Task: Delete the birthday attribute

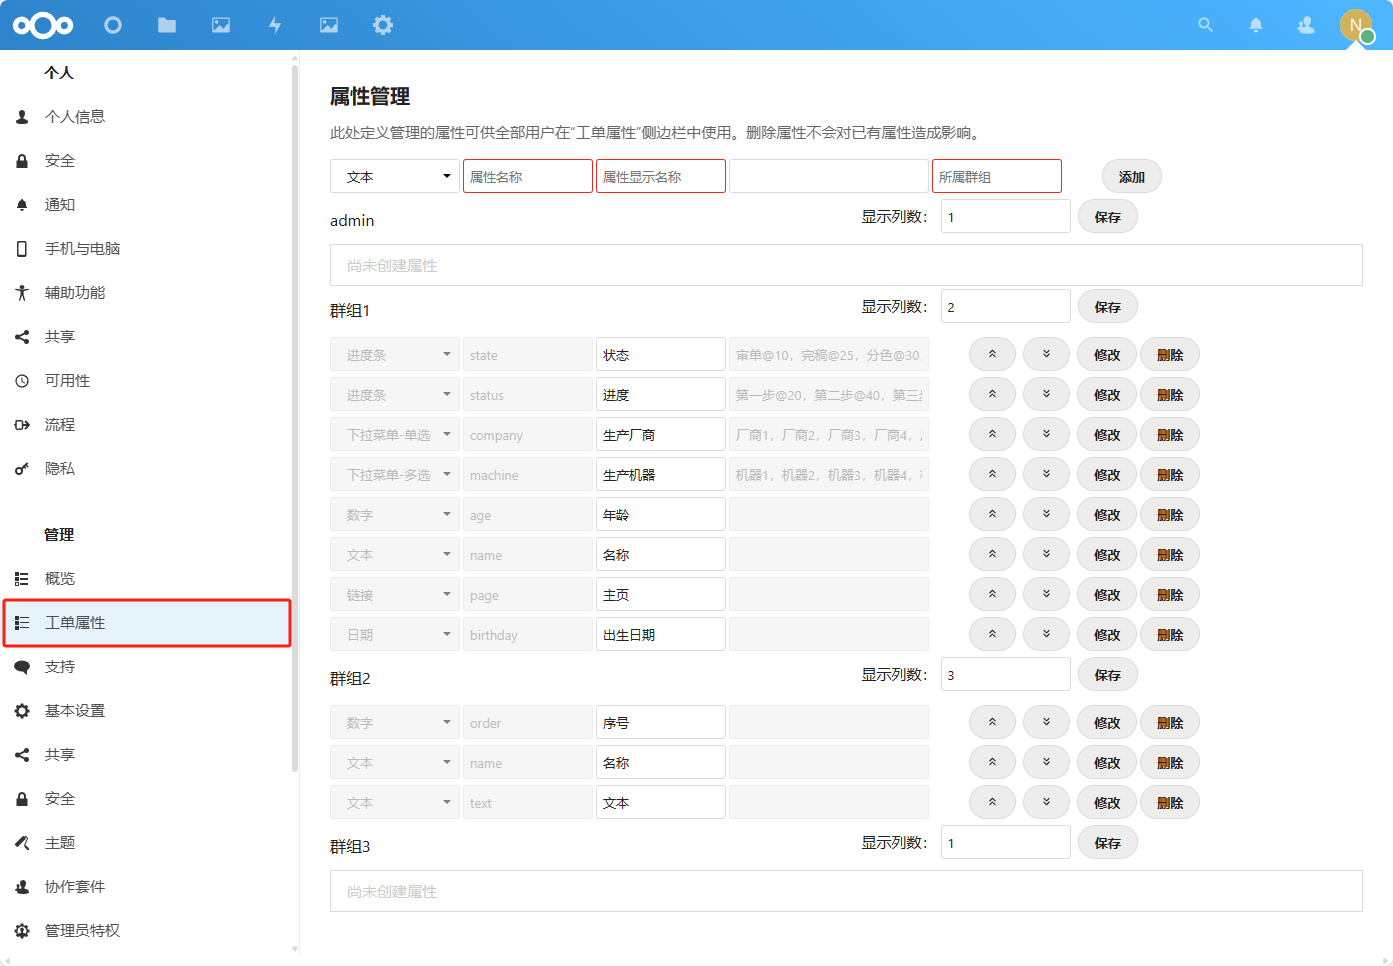Action: [x=1170, y=634]
